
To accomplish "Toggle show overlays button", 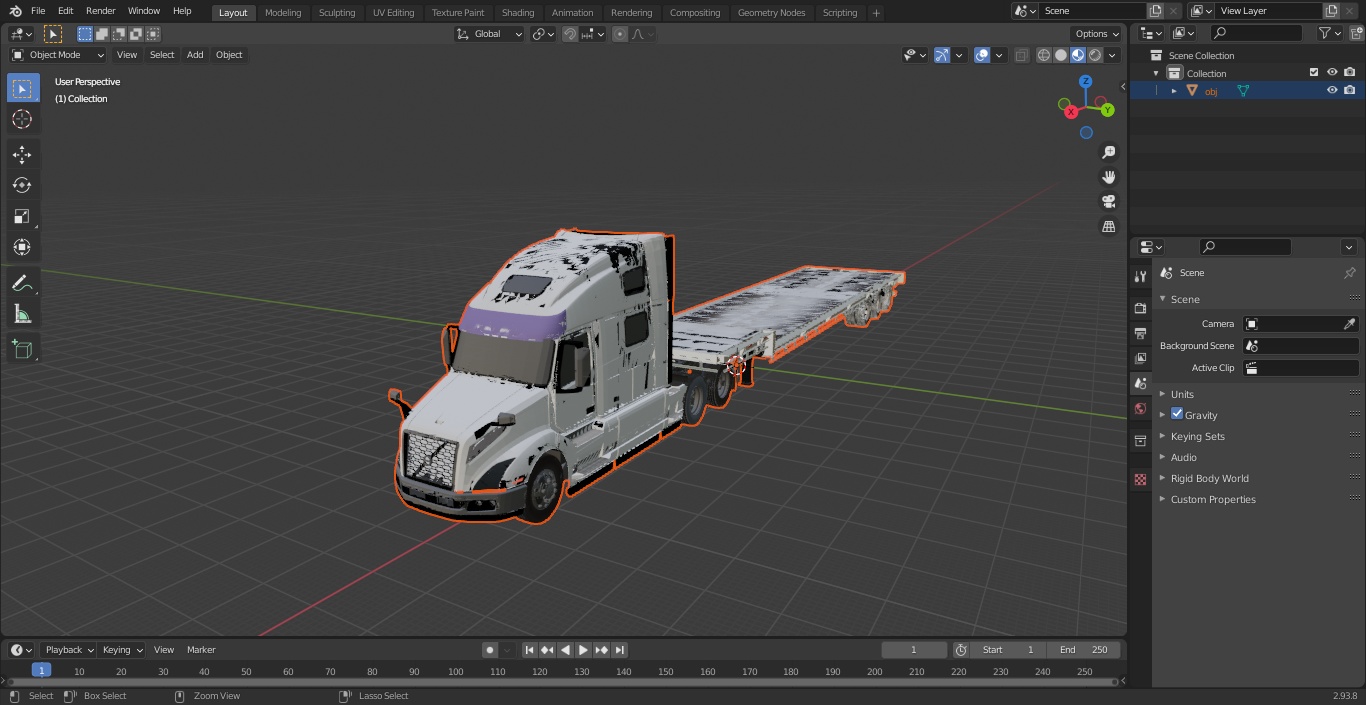I will point(982,55).
